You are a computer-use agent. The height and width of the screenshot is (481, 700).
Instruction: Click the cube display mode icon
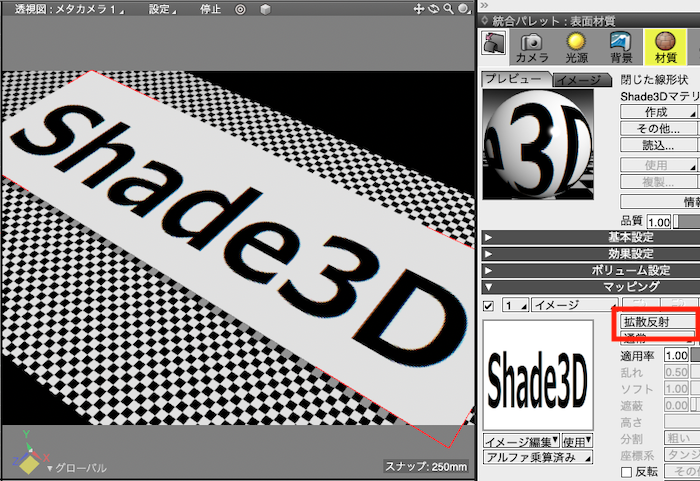click(265, 9)
